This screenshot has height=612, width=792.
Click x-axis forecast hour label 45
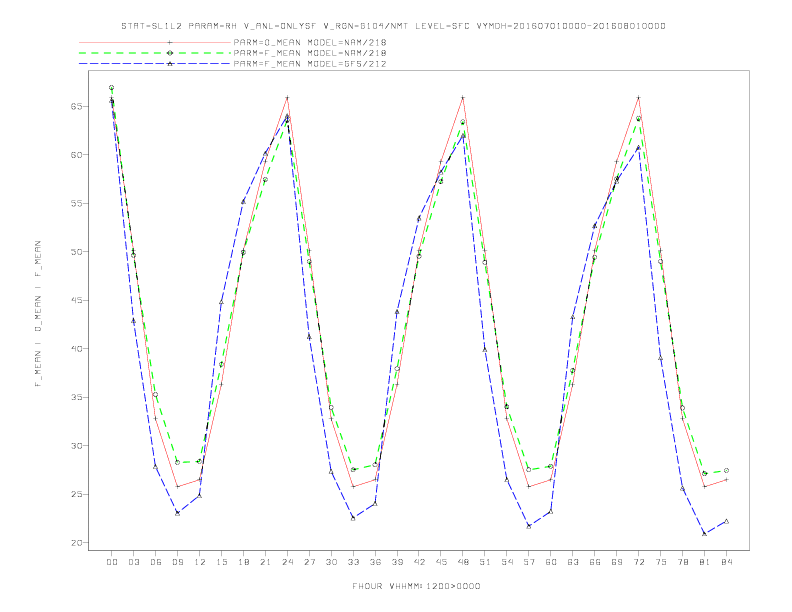pyautogui.click(x=441, y=562)
